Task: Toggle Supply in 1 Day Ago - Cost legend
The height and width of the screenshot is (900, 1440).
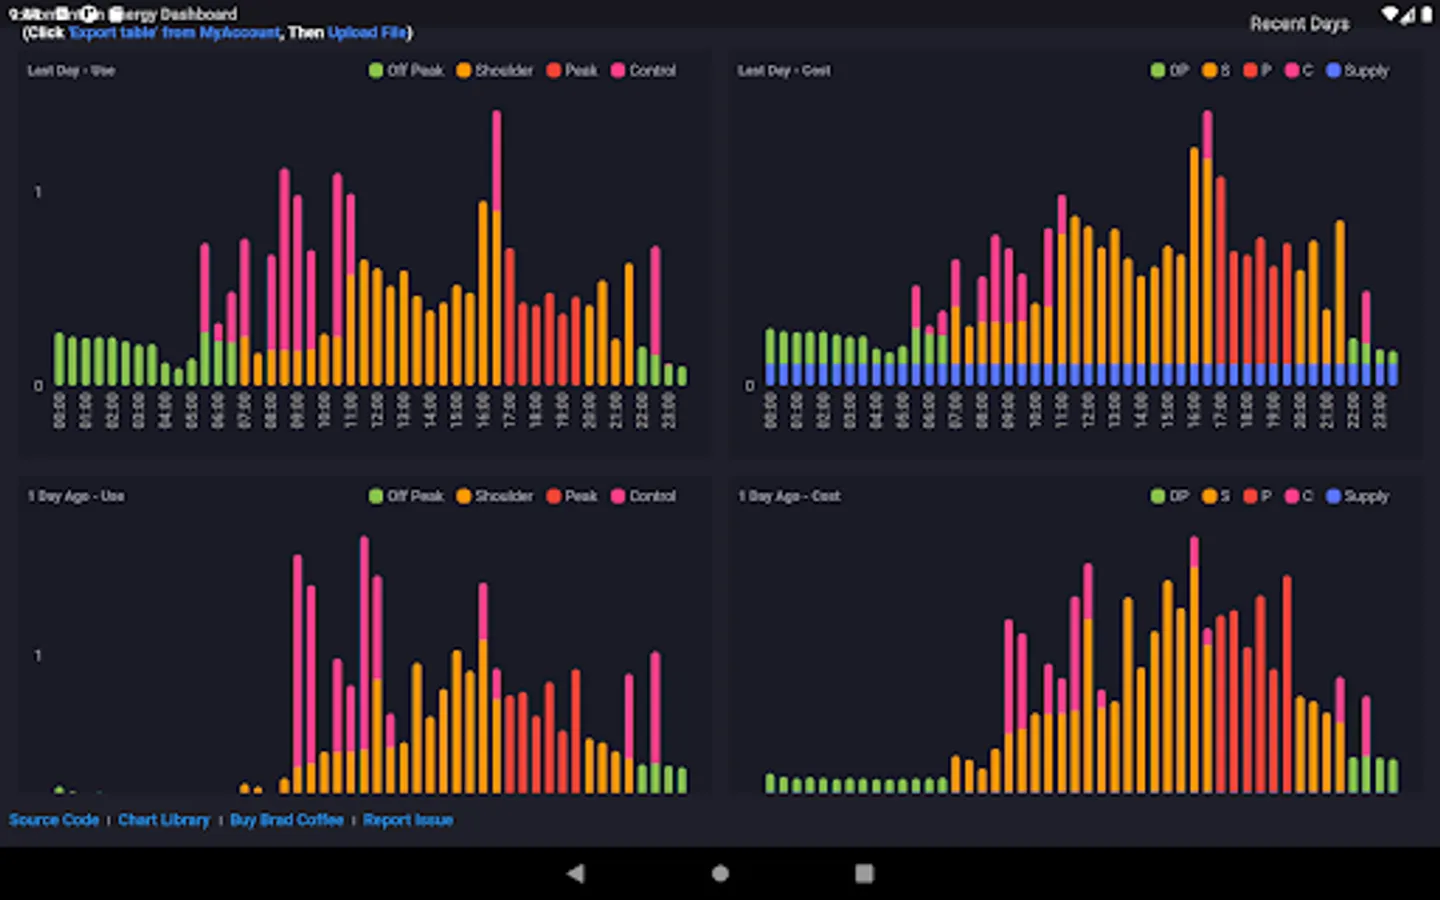Action: pos(1357,496)
